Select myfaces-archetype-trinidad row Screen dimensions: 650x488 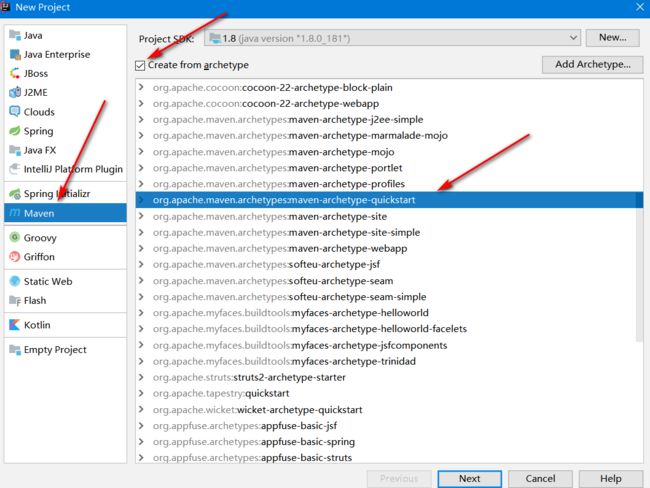pos(389,361)
